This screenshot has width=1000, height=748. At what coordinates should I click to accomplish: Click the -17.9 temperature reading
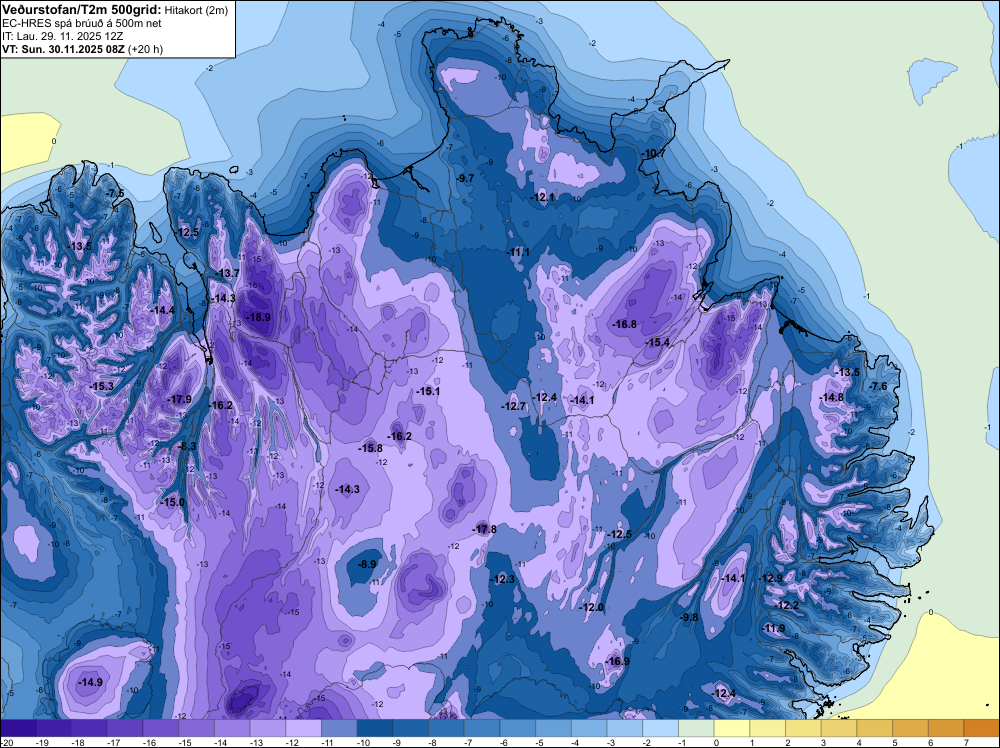point(179,399)
